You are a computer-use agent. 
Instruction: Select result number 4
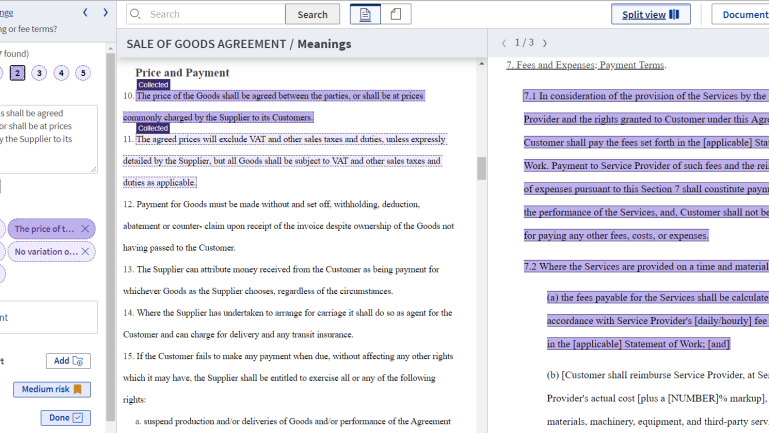click(61, 73)
